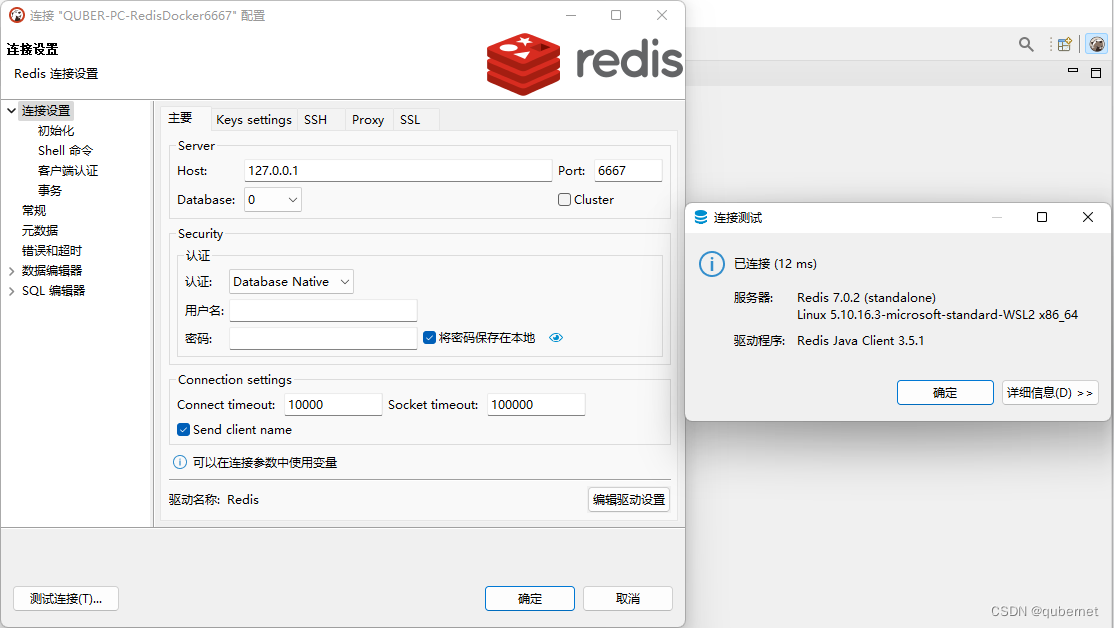The height and width of the screenshot is (628, 1114).
Task: Minimize the background view panel
Action: (x=1073, y=71)
